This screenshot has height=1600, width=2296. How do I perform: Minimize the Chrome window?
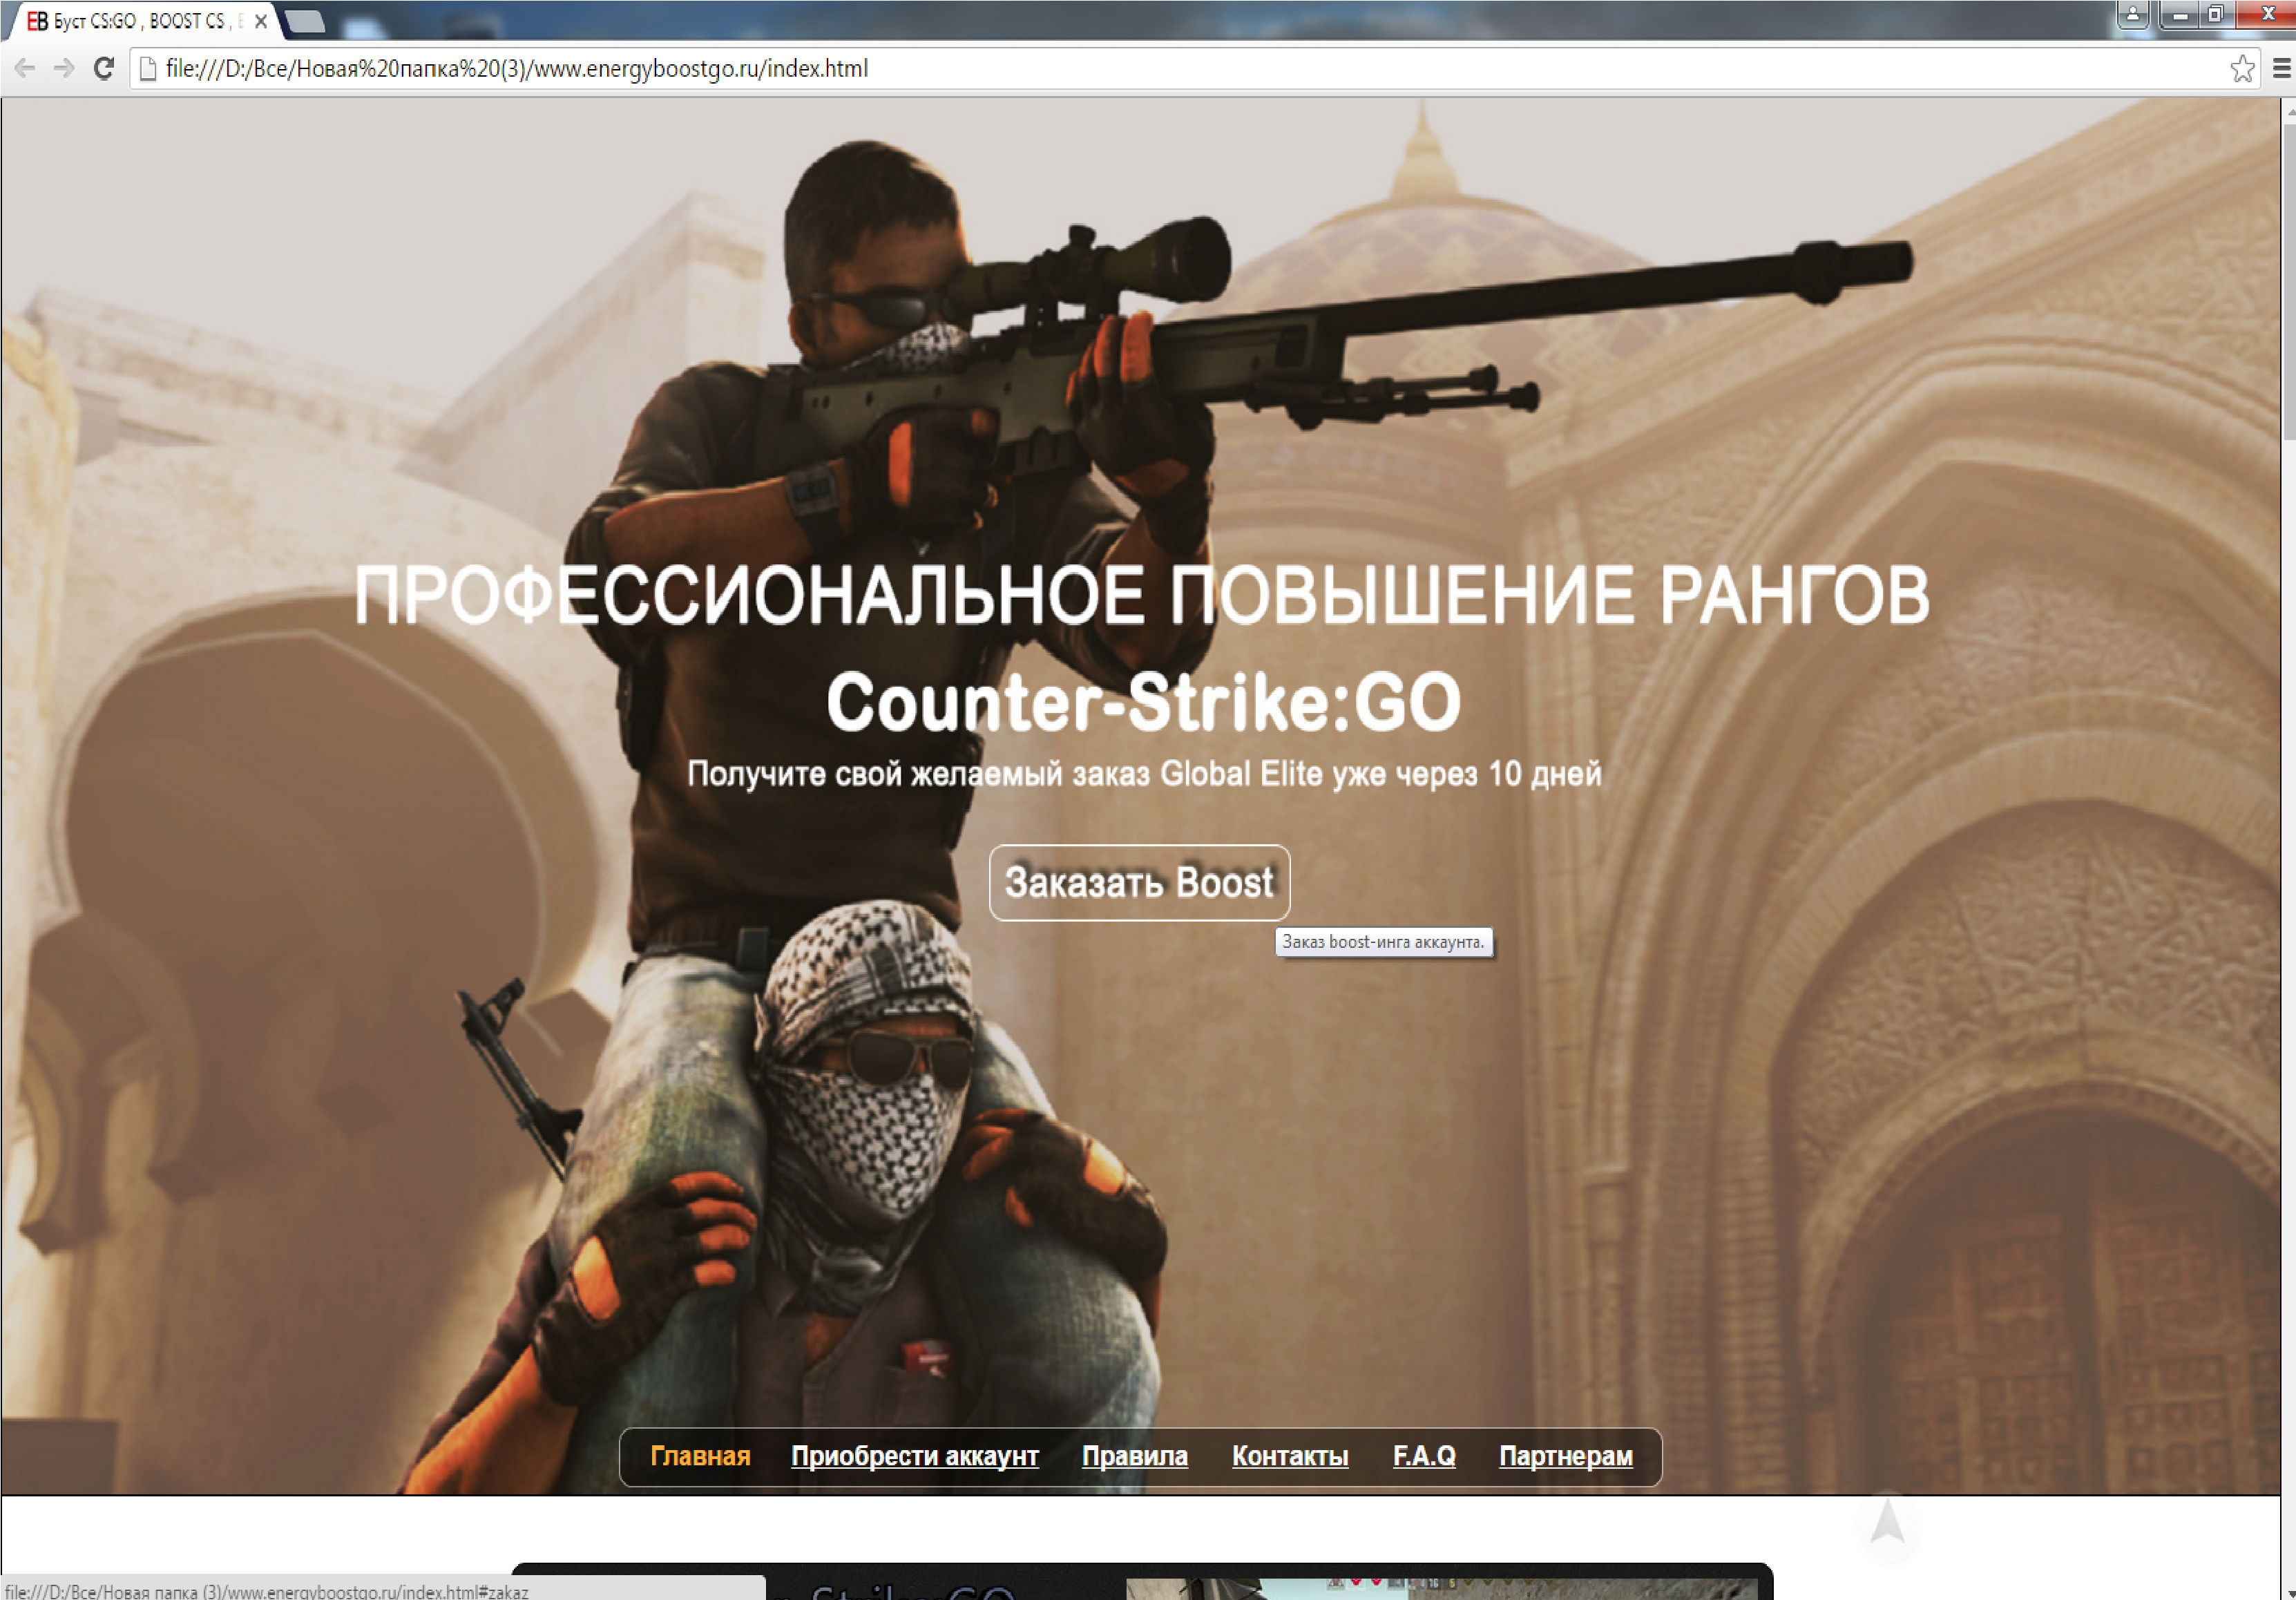click(x=2180, y=15)
